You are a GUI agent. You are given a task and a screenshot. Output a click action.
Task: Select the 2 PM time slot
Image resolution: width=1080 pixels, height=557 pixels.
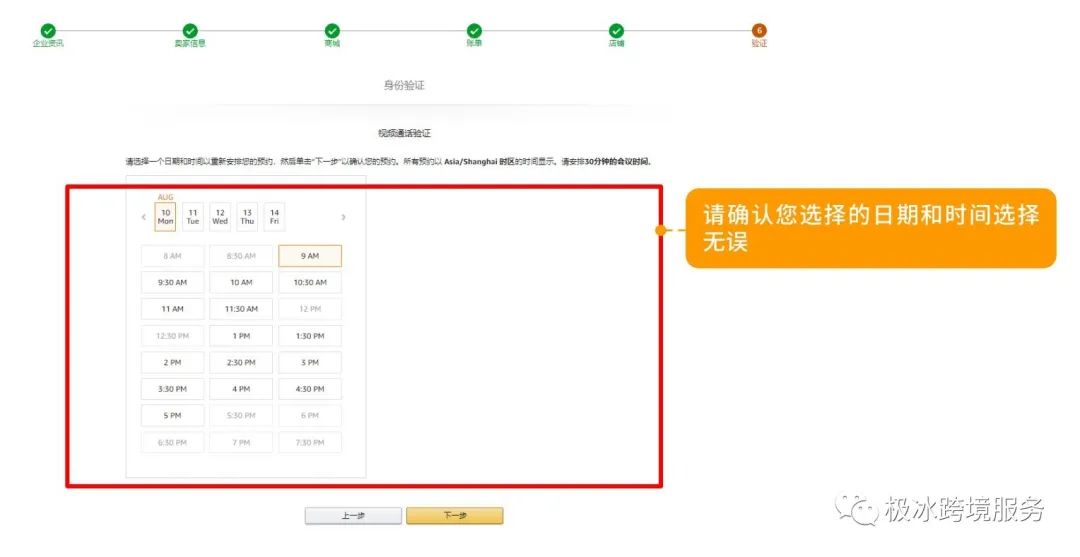[x=172, y=362]
